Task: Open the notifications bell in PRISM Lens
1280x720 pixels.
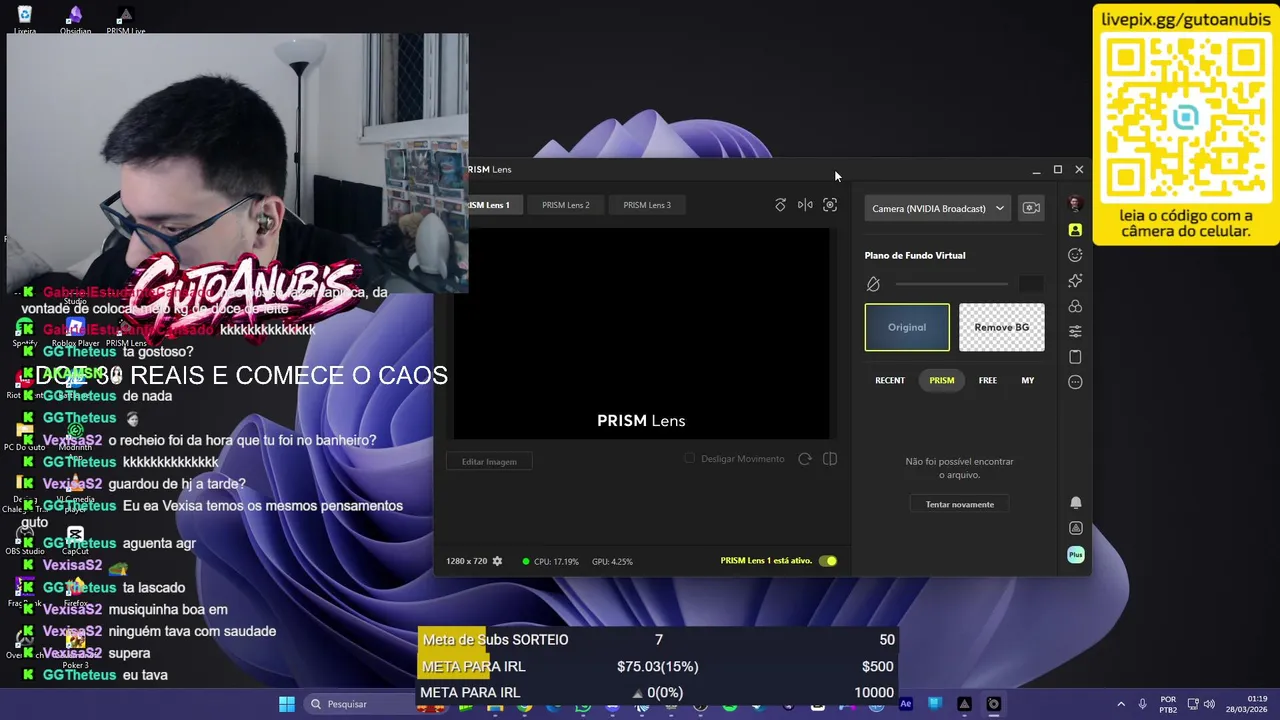Action: point(1075,502)
